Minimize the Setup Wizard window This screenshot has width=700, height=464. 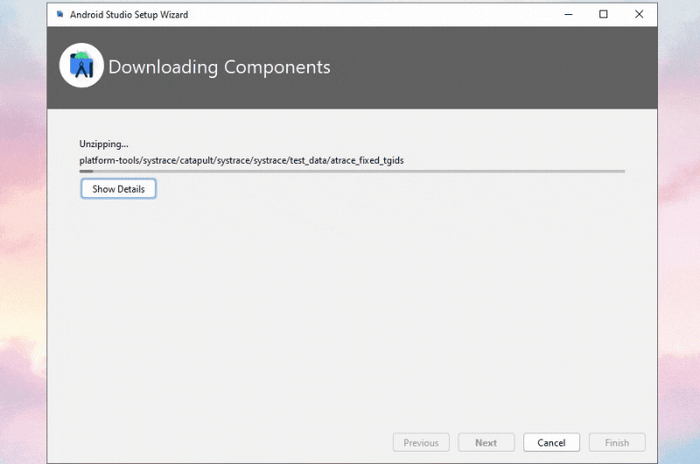click(568, 14)
